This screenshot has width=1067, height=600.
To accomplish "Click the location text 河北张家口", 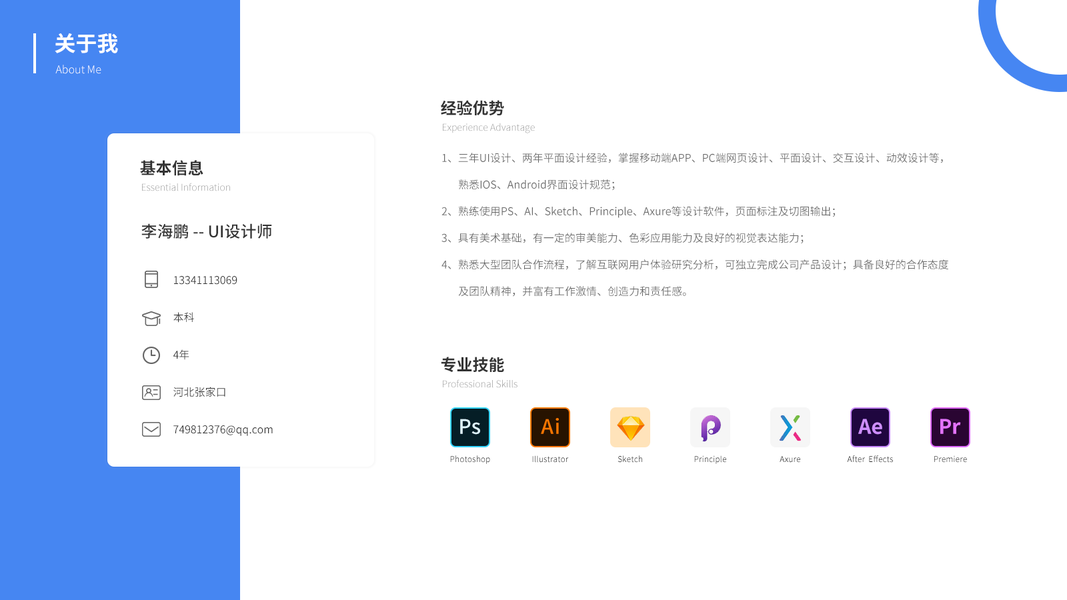I will pyautogui.click(x=199, y=392).
